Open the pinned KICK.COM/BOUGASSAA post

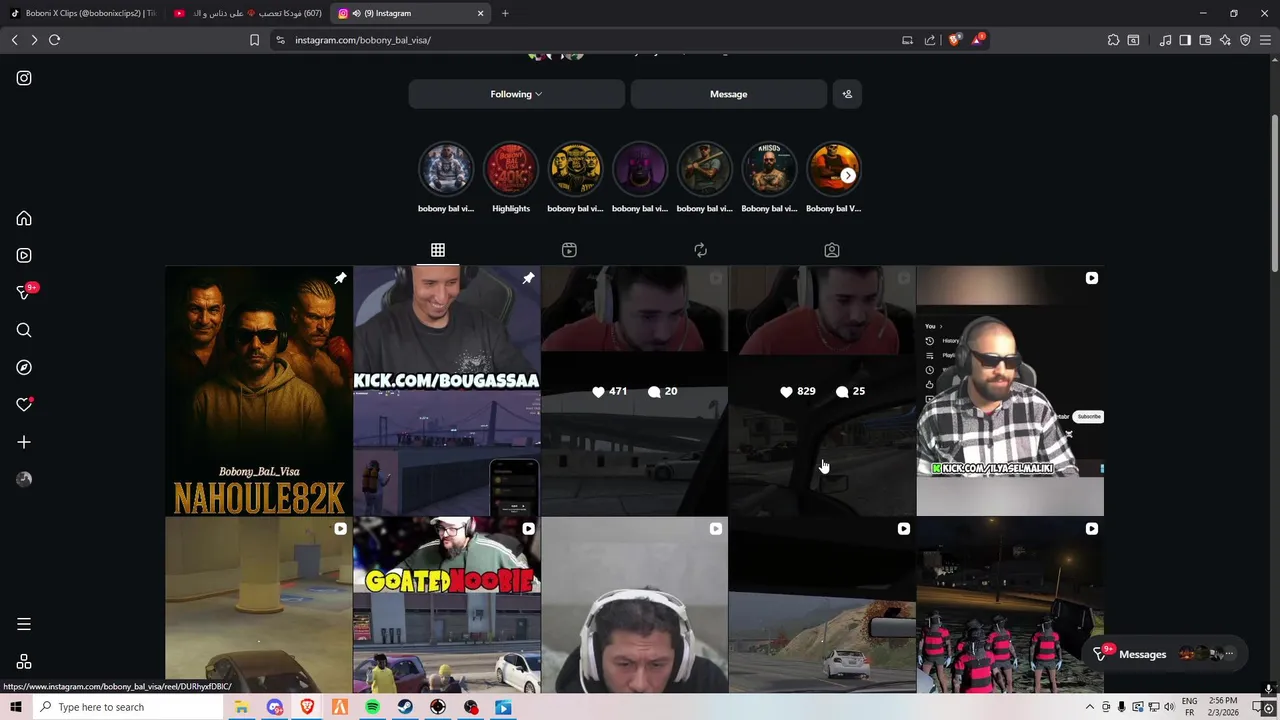[x=446, y=391]
